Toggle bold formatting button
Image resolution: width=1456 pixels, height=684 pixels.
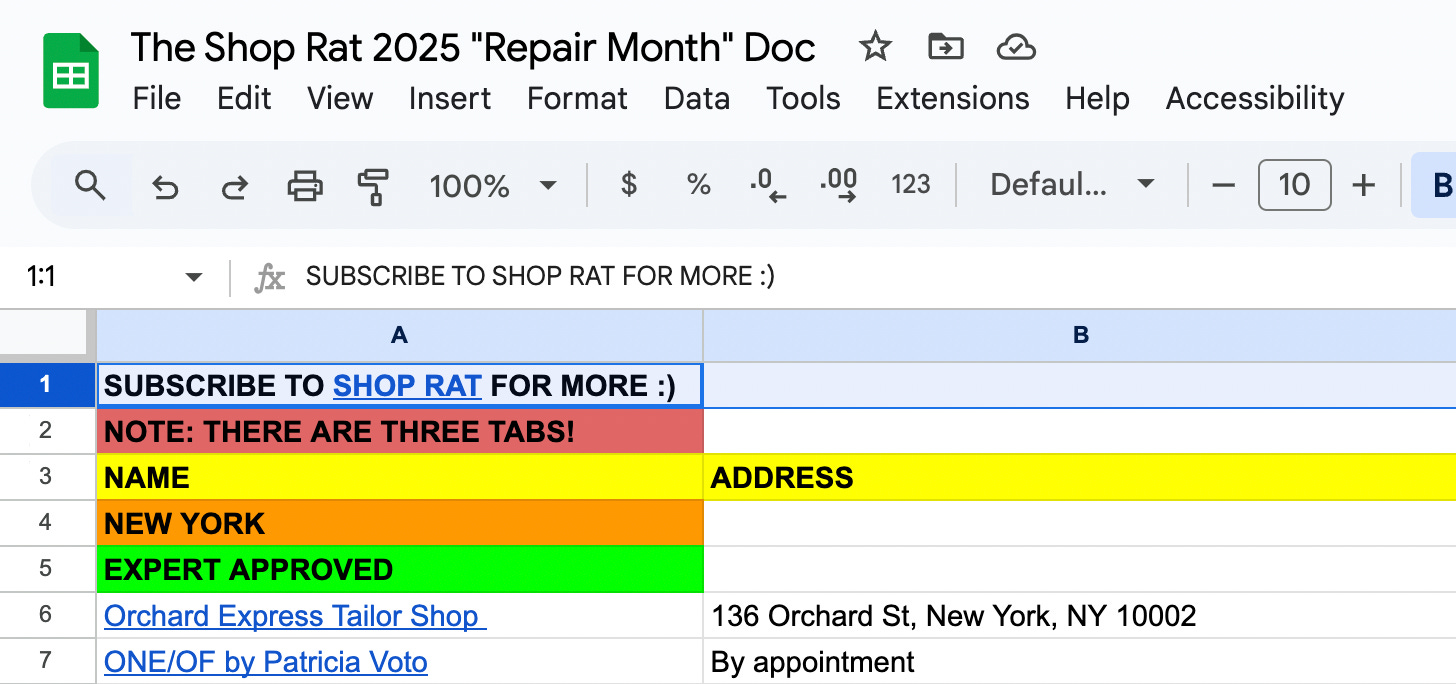tap(1436, 185)
